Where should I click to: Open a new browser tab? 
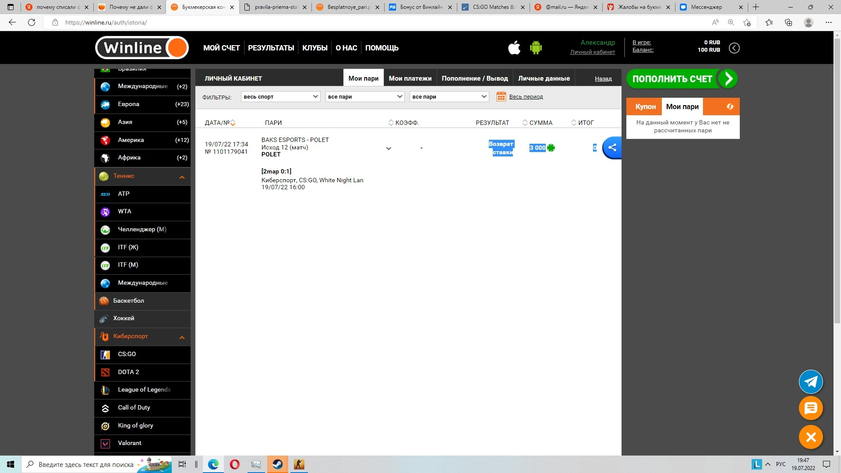756,7
